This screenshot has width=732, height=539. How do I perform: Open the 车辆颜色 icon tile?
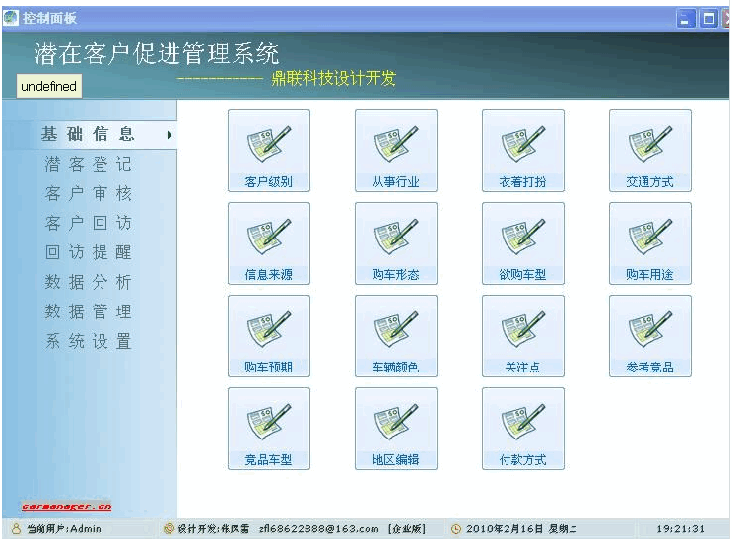pos(396,336)
